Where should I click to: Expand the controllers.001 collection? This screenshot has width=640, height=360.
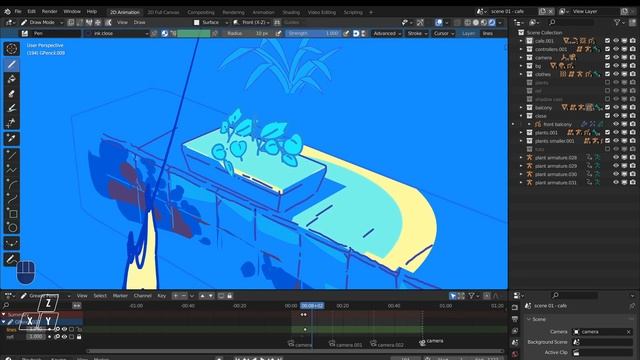(521, 49)
